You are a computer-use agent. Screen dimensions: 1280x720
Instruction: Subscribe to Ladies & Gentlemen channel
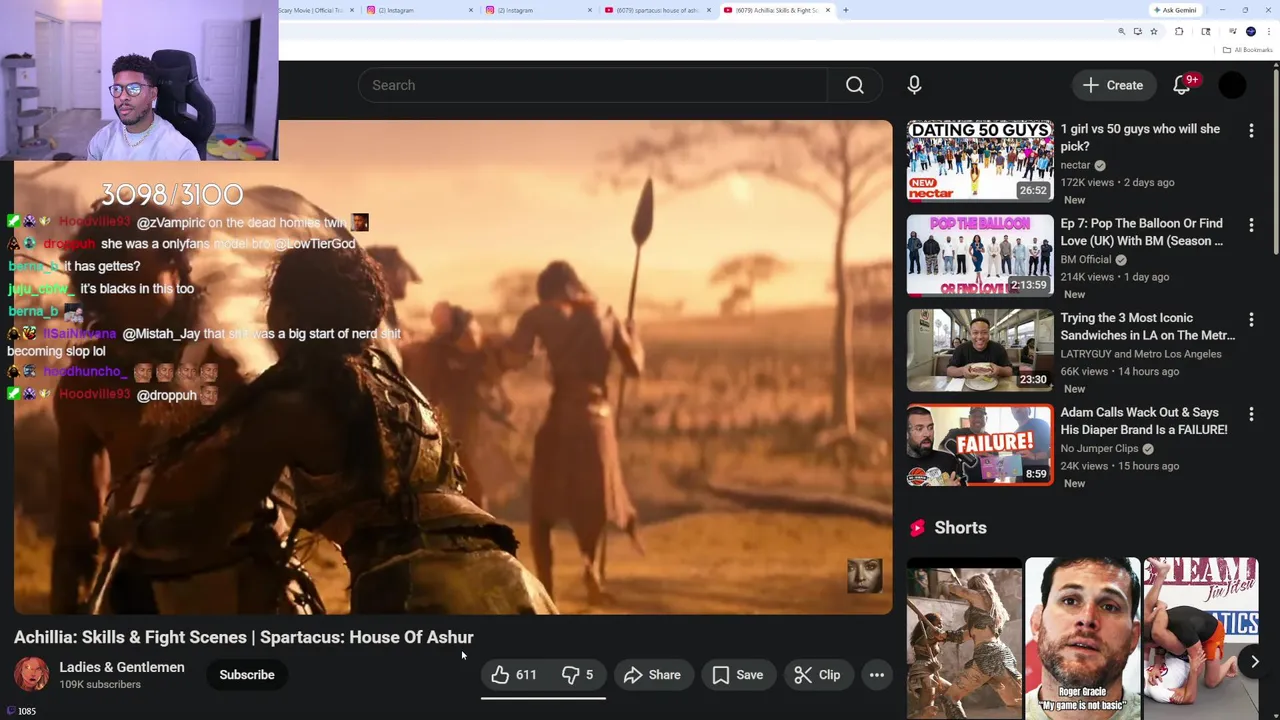pos(247,675)
